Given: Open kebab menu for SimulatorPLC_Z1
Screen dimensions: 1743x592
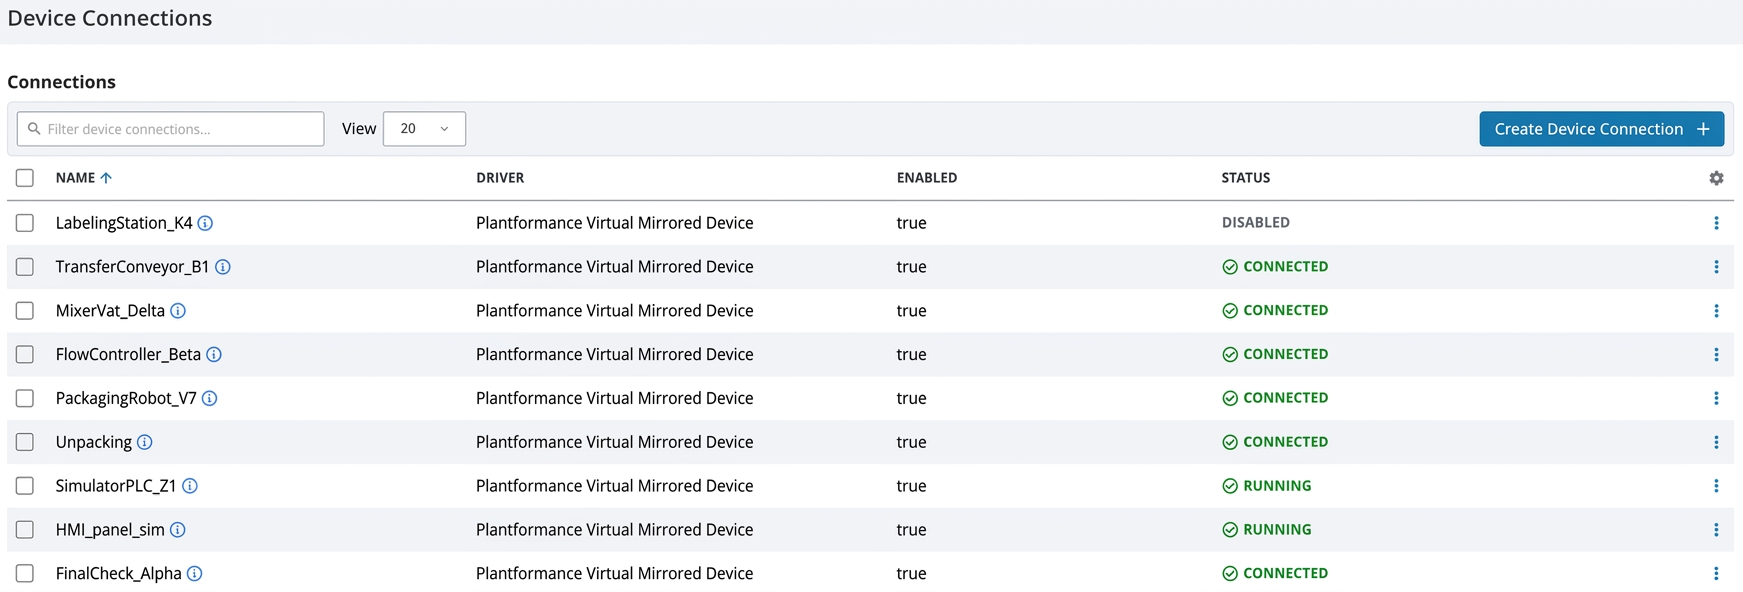Looking at the screenshot, I should (1716, 486).
